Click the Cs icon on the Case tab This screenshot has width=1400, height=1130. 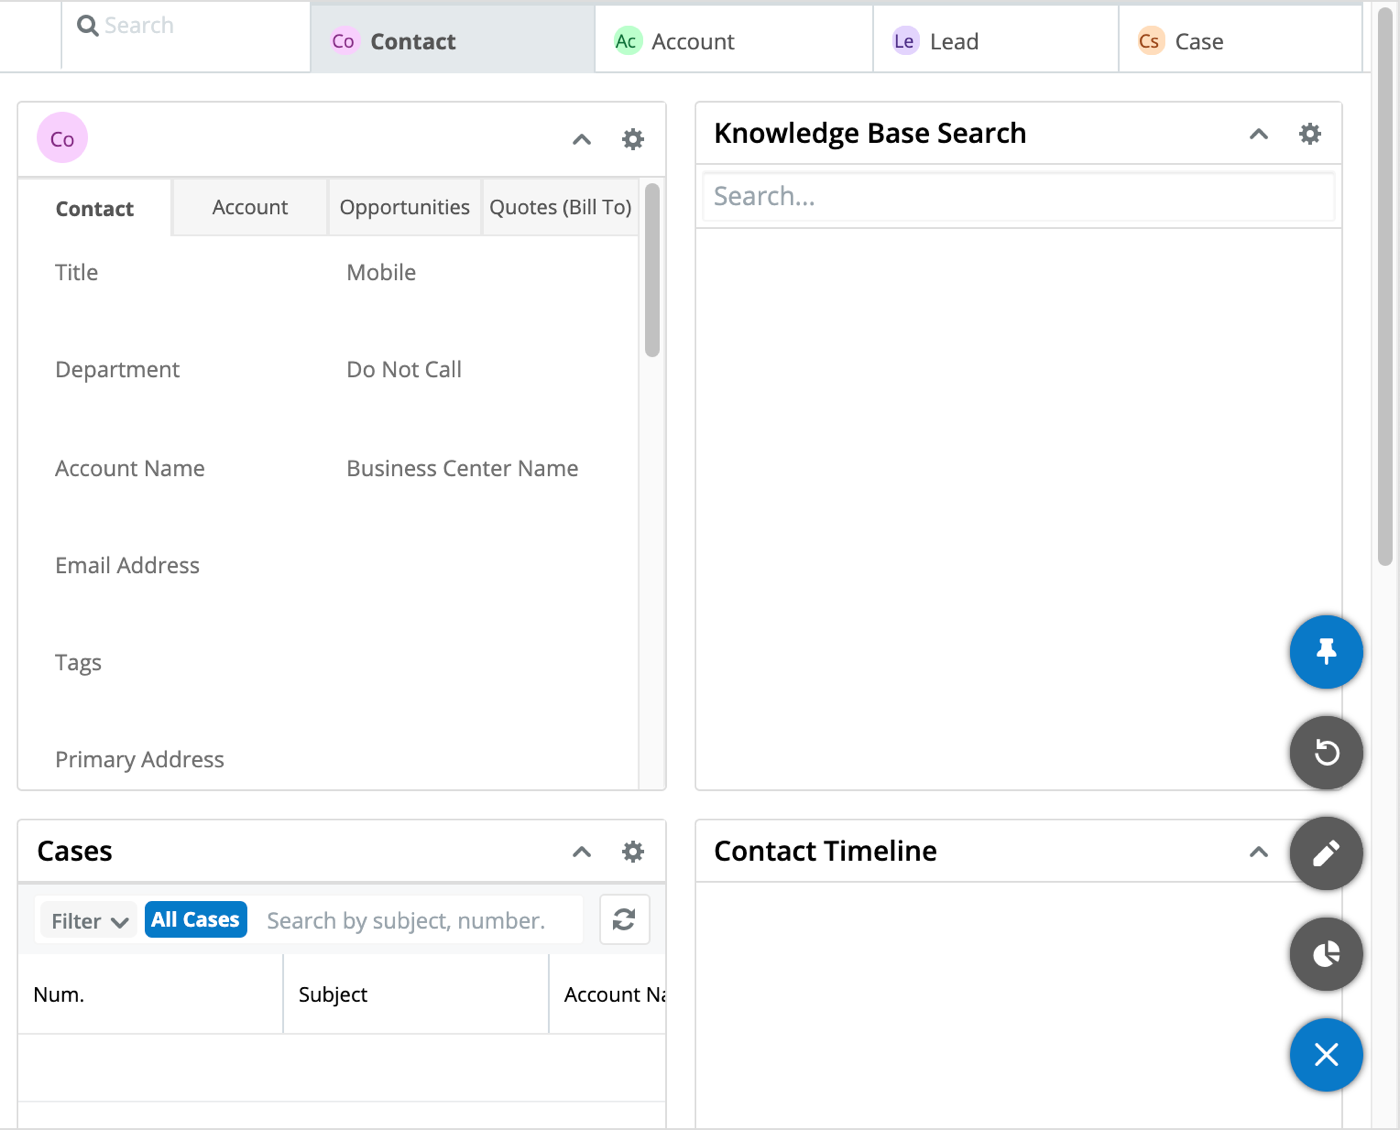coord(1149,40)
